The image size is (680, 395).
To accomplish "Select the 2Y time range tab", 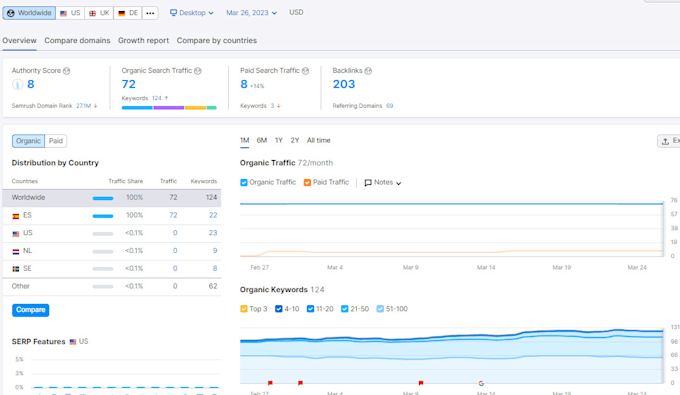I will pos(295,140).
